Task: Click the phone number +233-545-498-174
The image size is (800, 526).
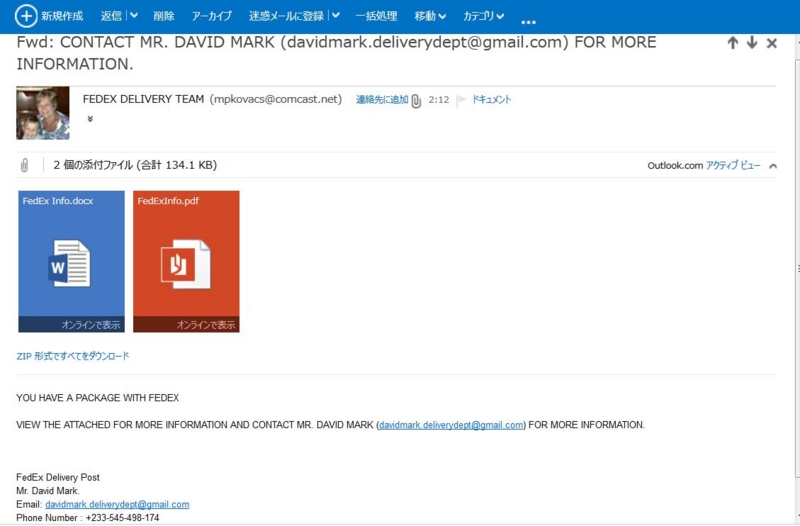Action: [122, 517]
